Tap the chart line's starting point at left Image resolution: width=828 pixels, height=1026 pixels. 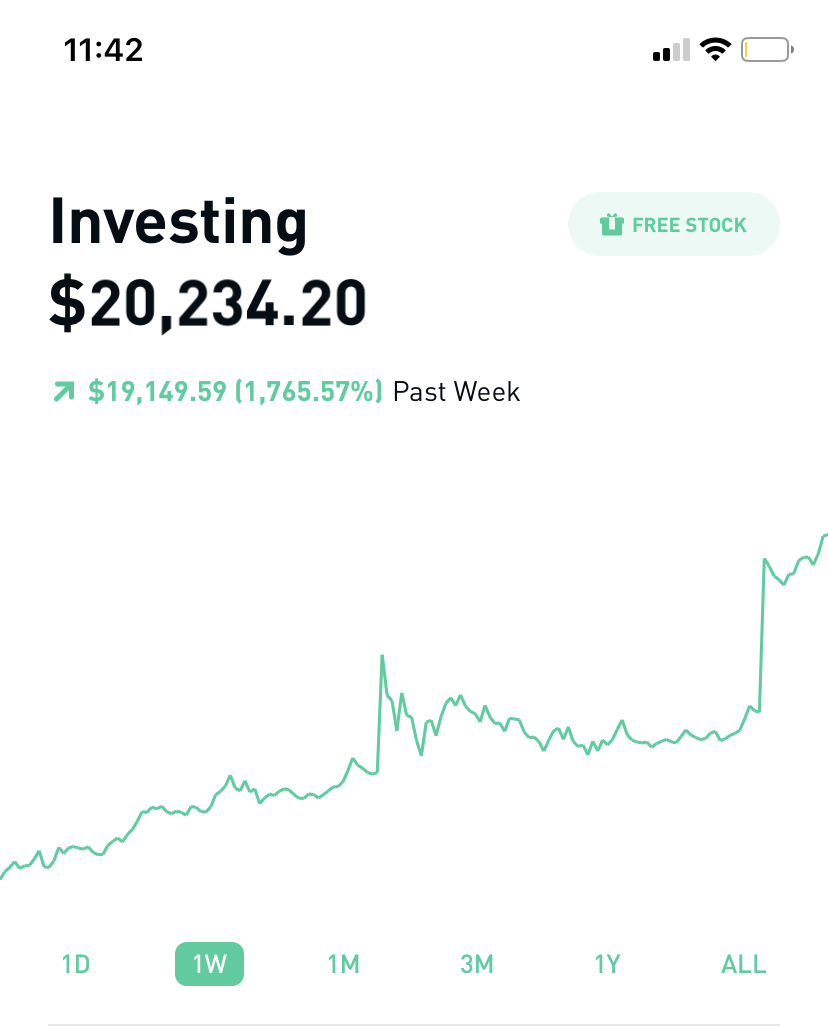coord(2,877)
